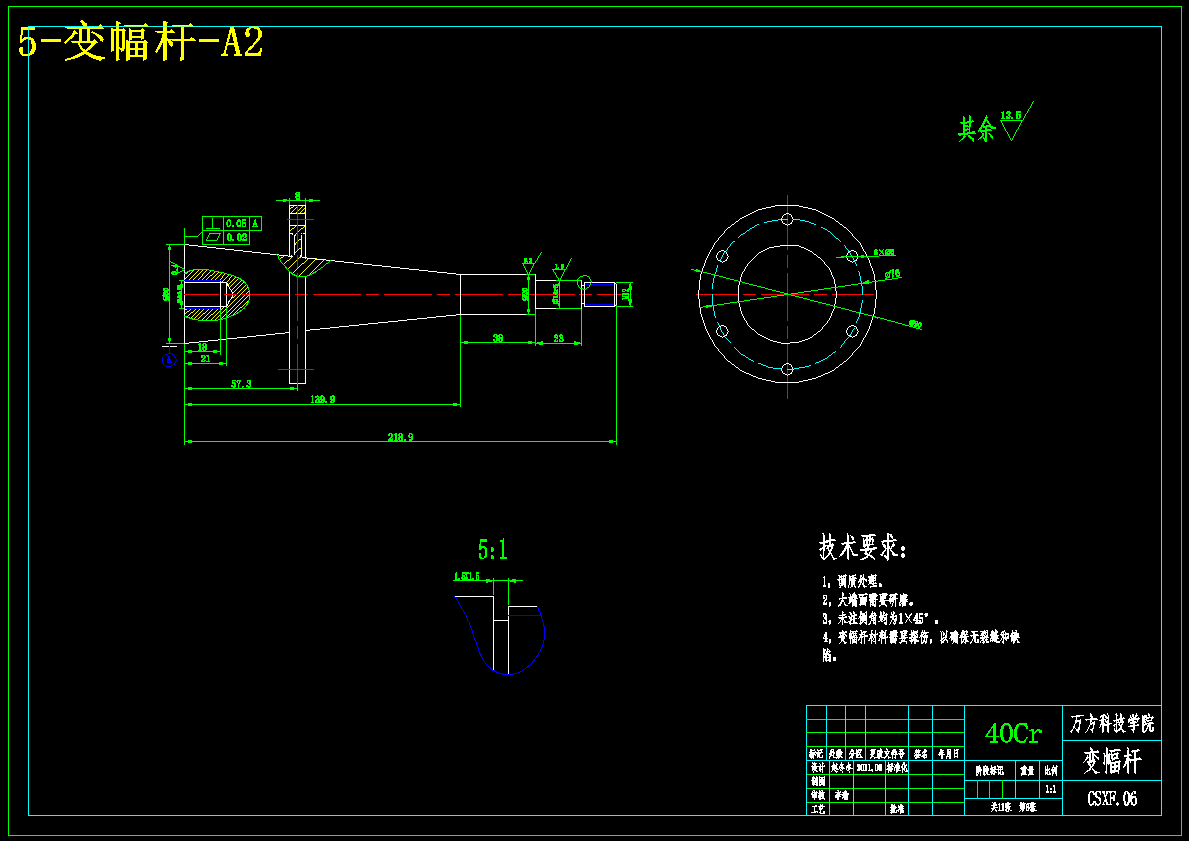Select the "技术要求:" heading

pos(862,546)
